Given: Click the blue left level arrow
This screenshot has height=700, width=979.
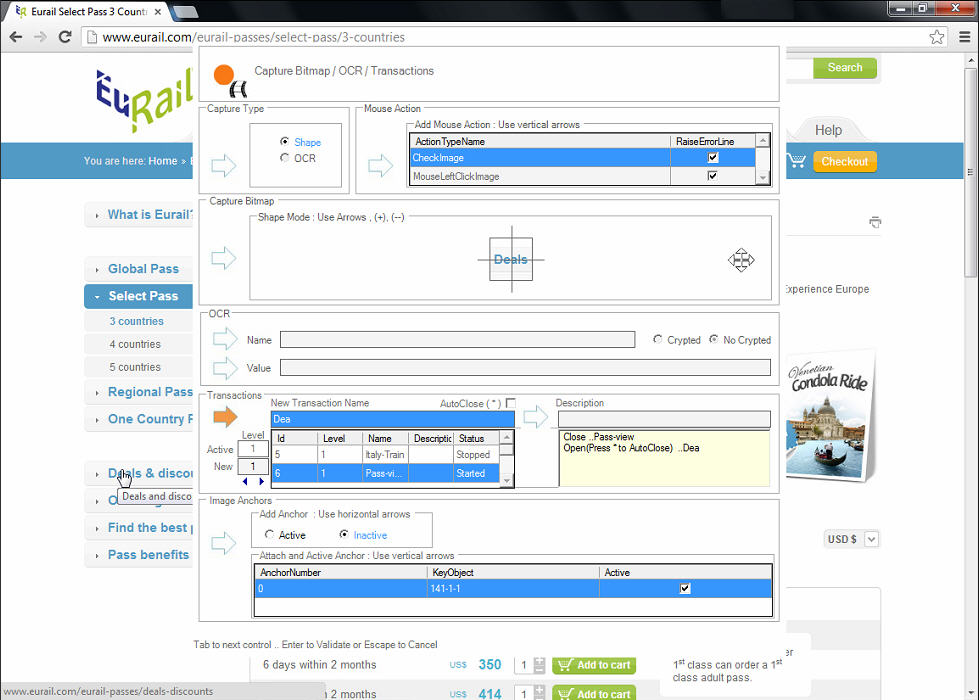Looking at the screenshot, I should (x=245, y=481).
